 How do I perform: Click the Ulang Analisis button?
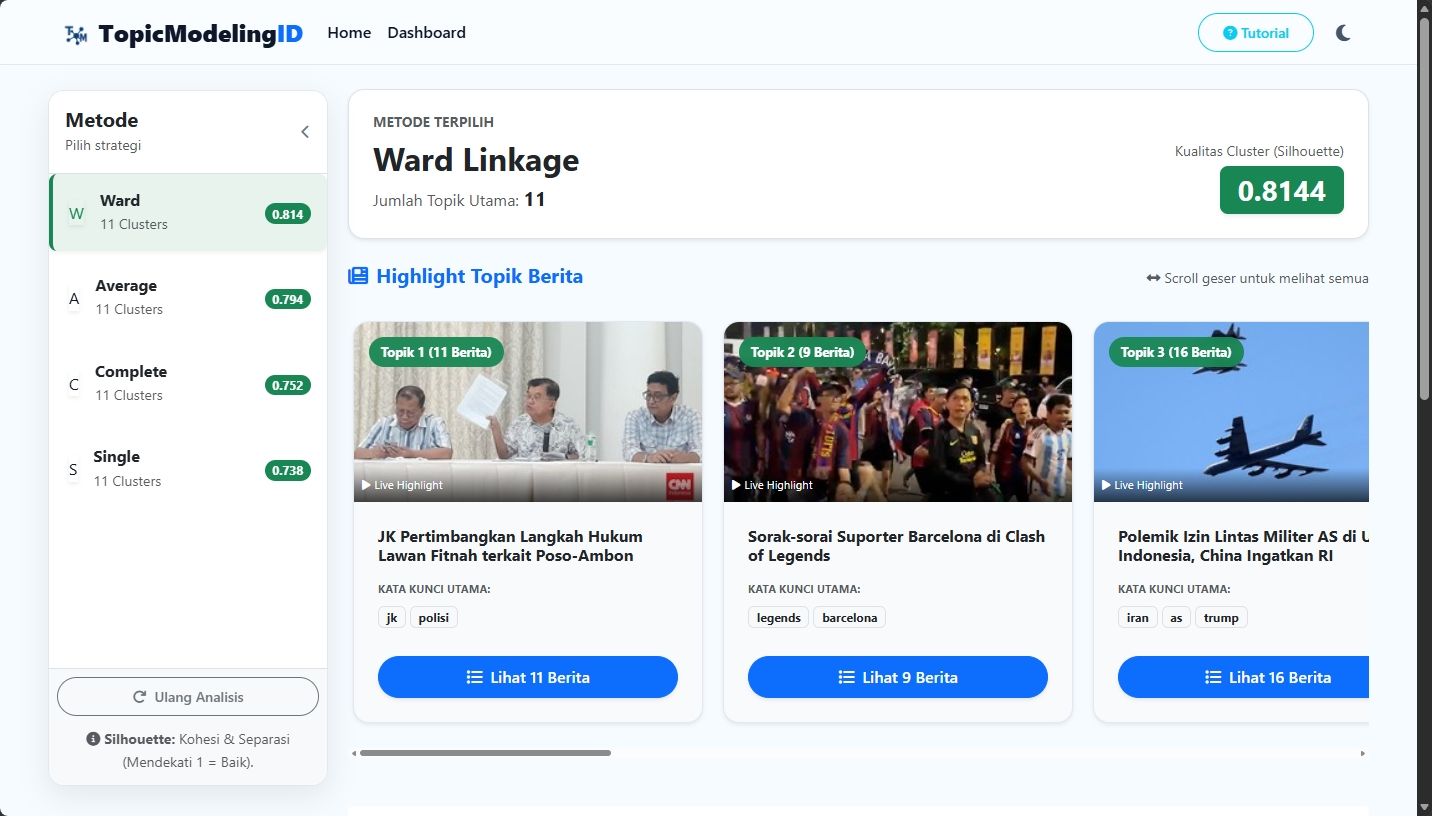188,697
